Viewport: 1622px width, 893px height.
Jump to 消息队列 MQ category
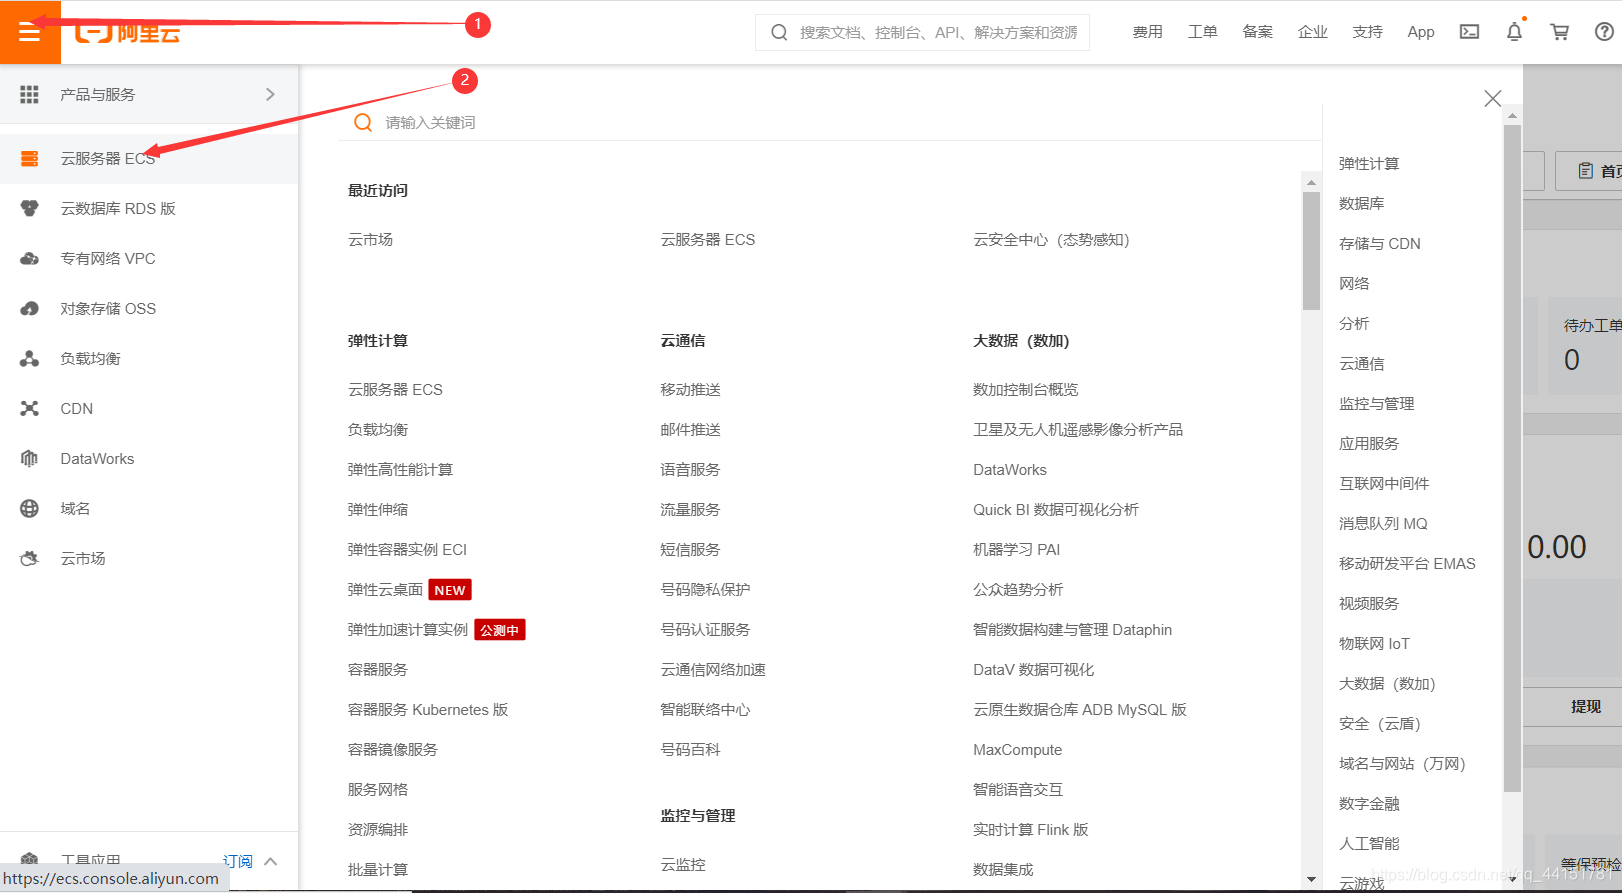pyautogui.click(x=1383, y=523)
